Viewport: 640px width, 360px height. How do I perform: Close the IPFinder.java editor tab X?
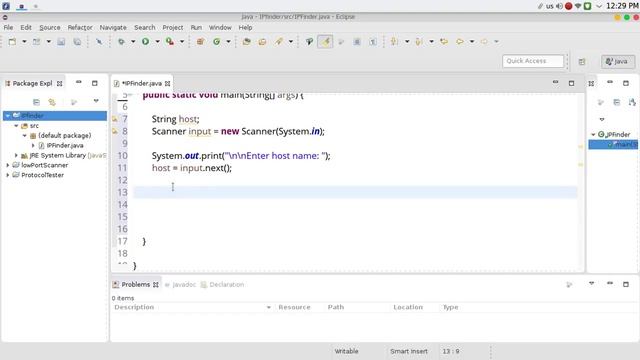pyautogui.click(x=167, y=84)
